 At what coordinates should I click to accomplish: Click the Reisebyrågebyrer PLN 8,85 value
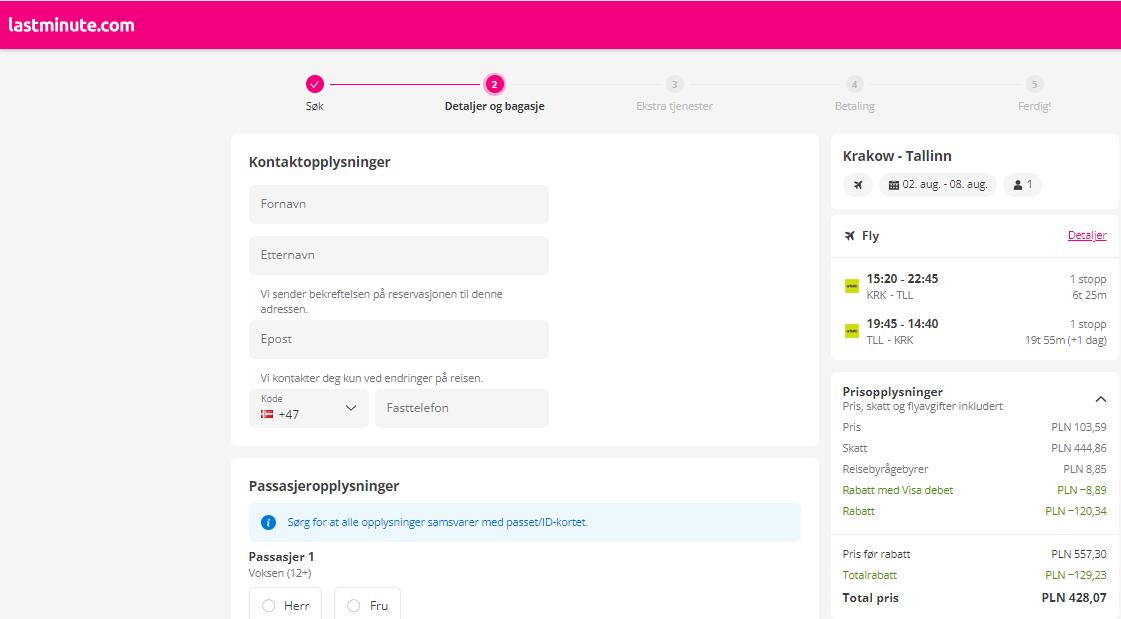(1085, 470)
